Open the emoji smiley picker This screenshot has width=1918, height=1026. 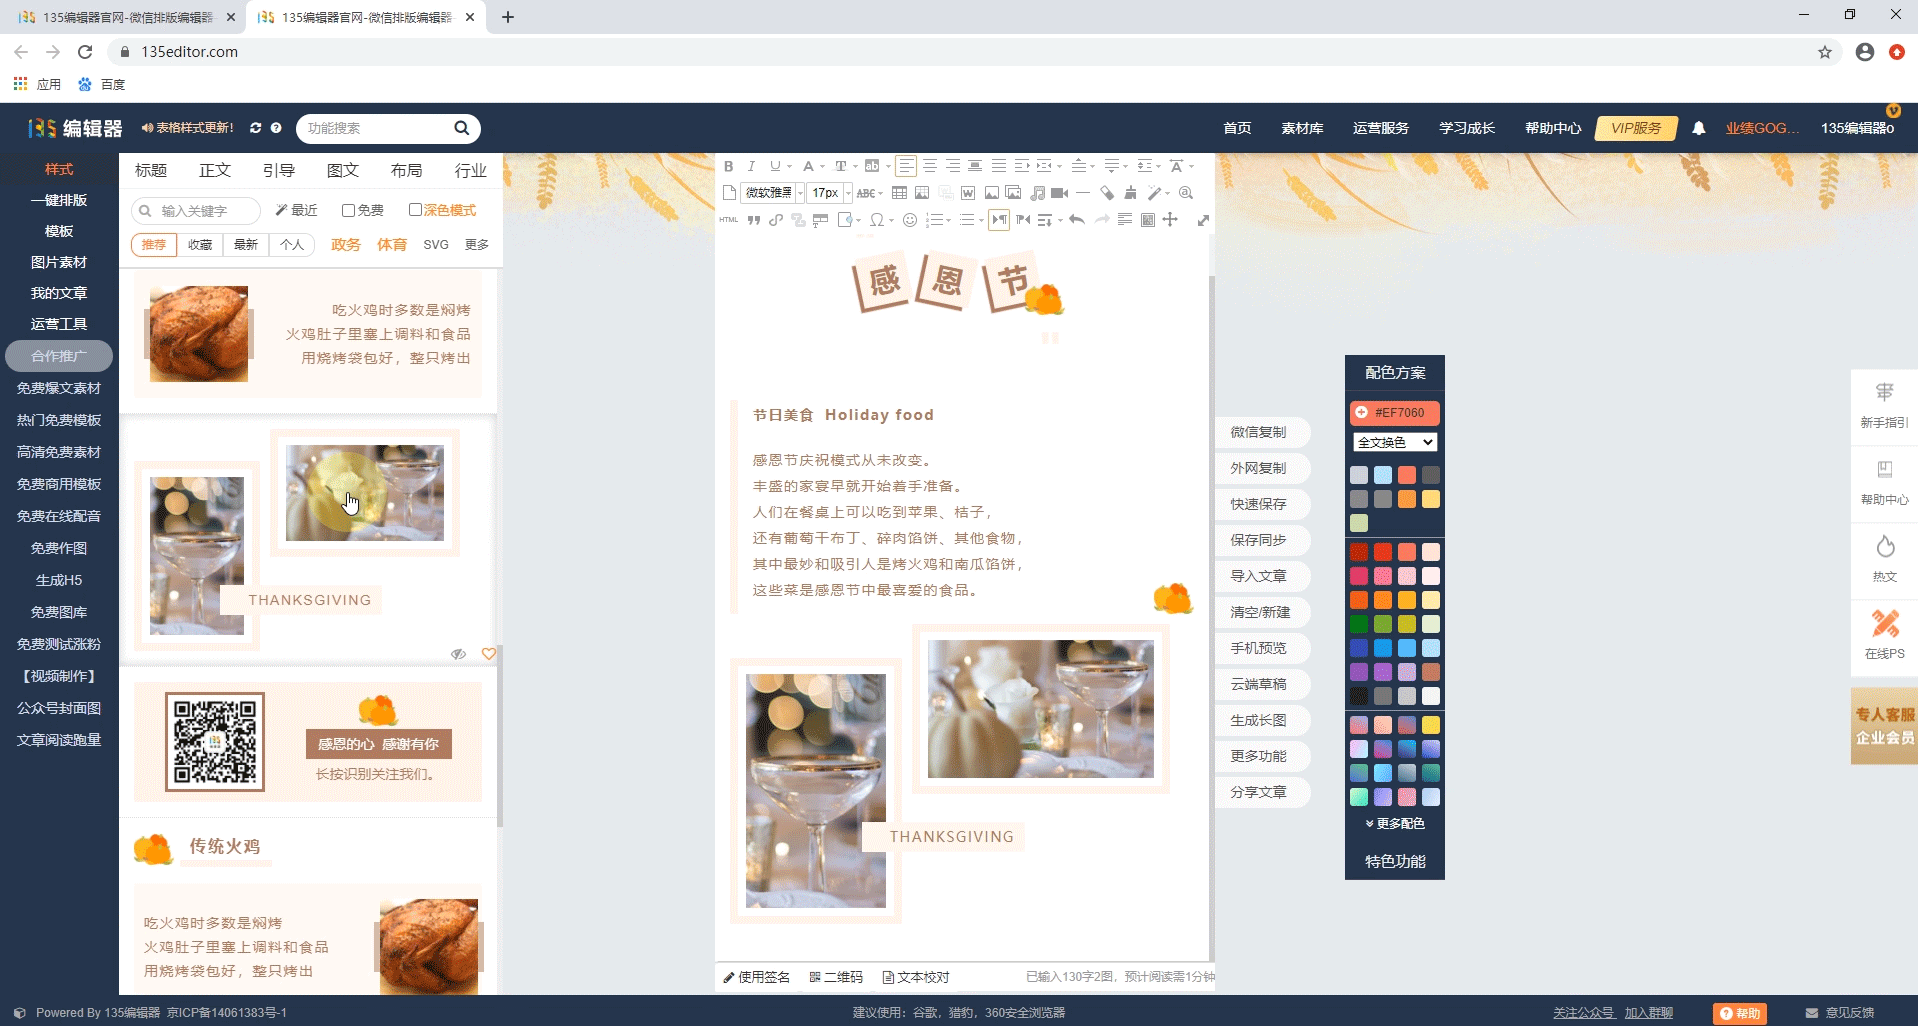[910, 220]
